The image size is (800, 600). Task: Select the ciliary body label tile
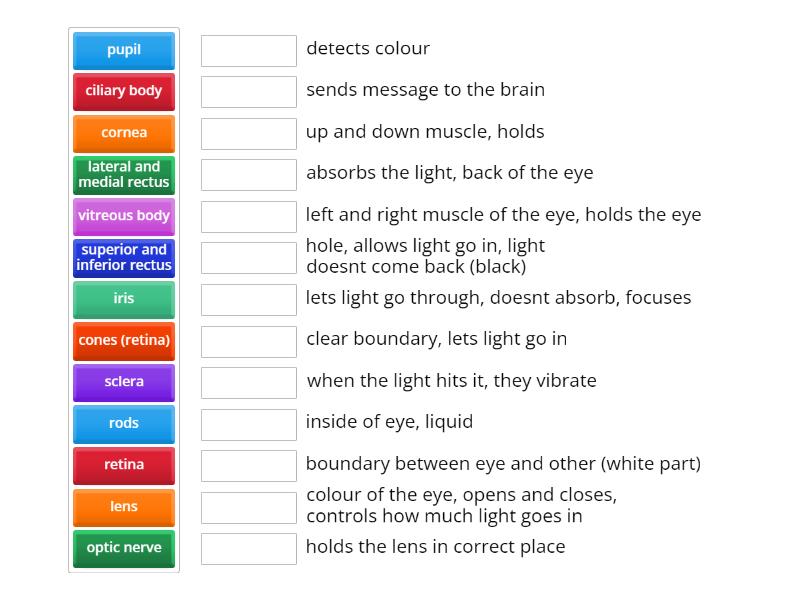tap(124, 91)
